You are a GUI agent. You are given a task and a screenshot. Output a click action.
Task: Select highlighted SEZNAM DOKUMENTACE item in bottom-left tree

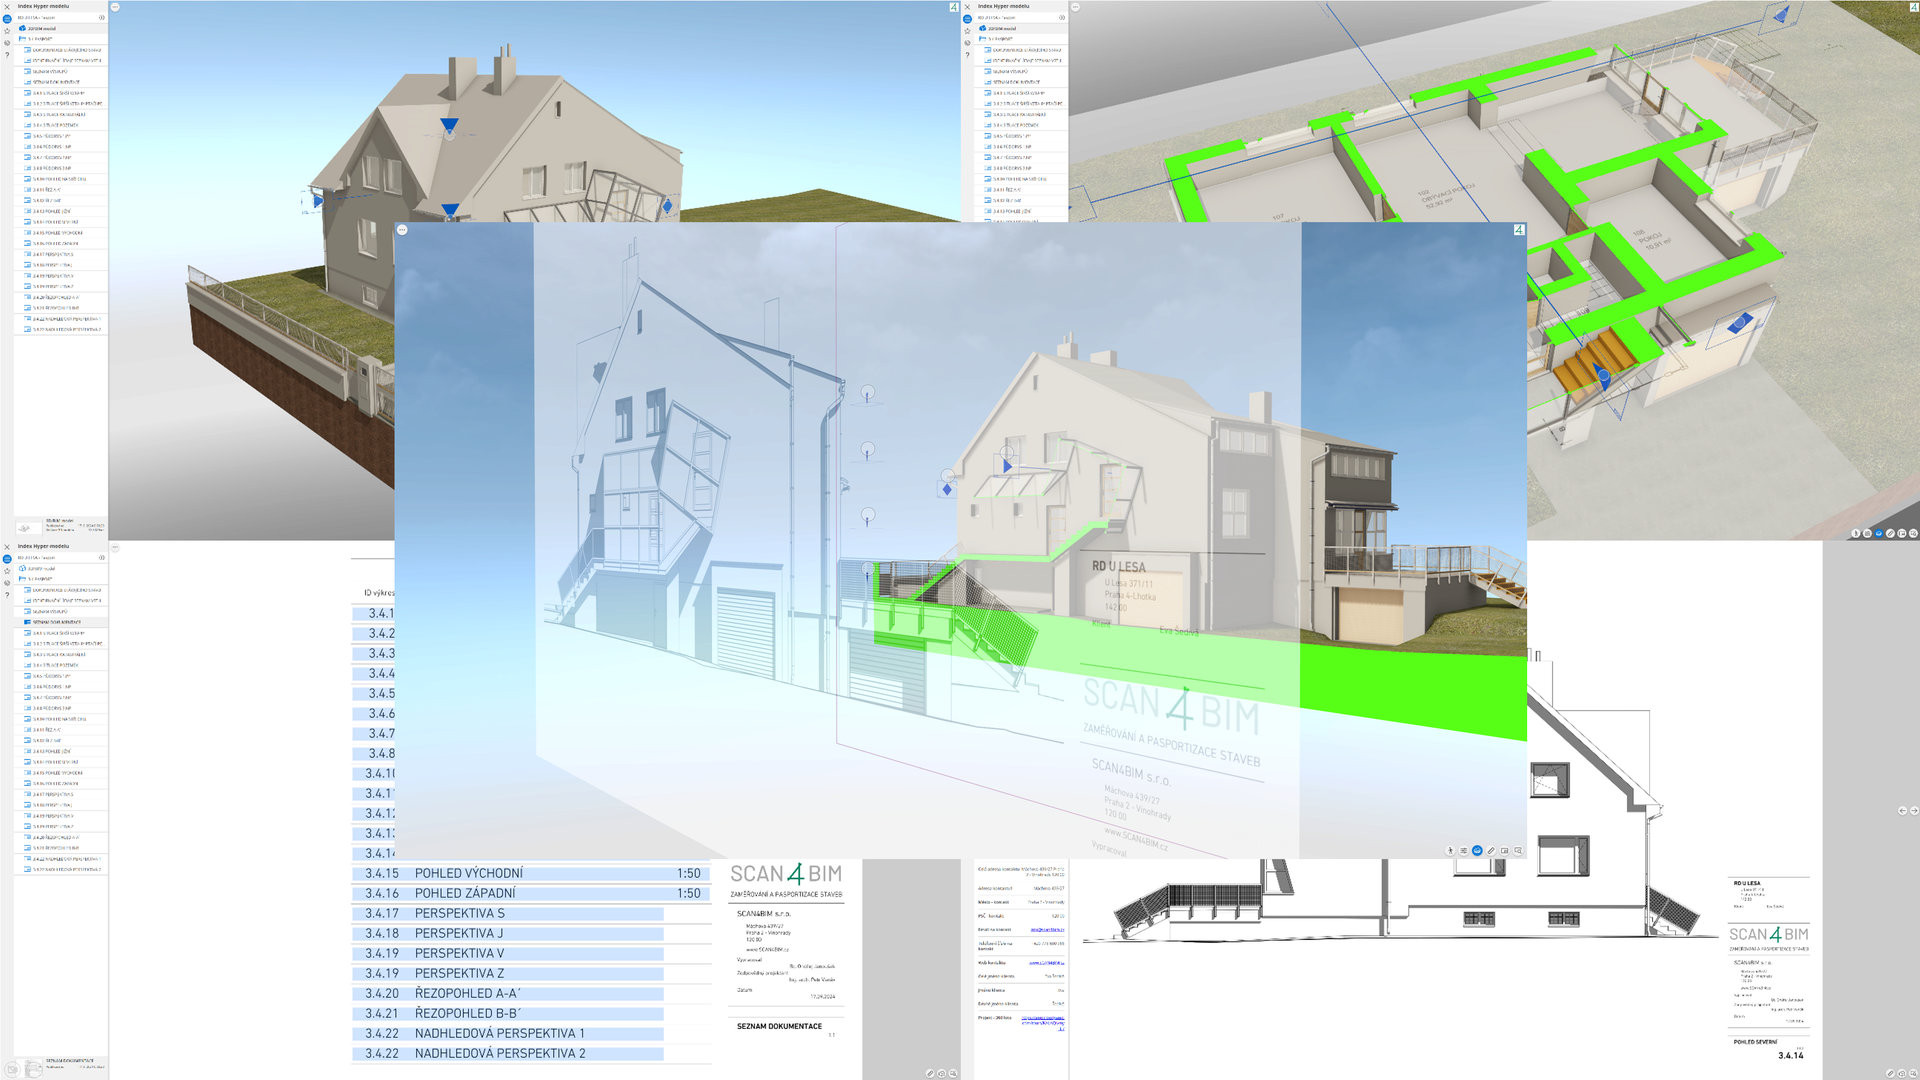click(56, 622)
